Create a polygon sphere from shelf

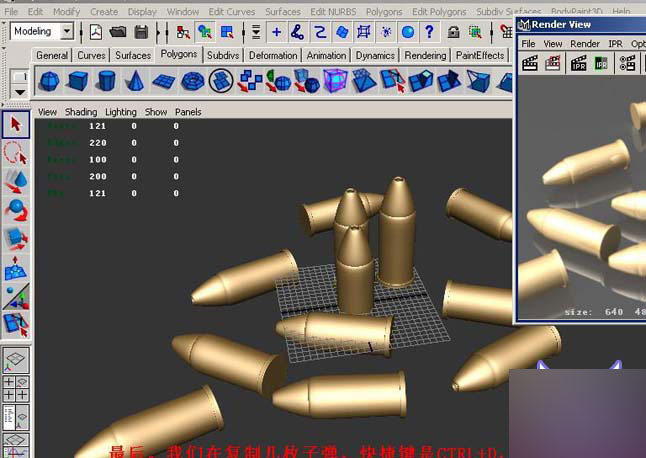click(x=49, y=81)
